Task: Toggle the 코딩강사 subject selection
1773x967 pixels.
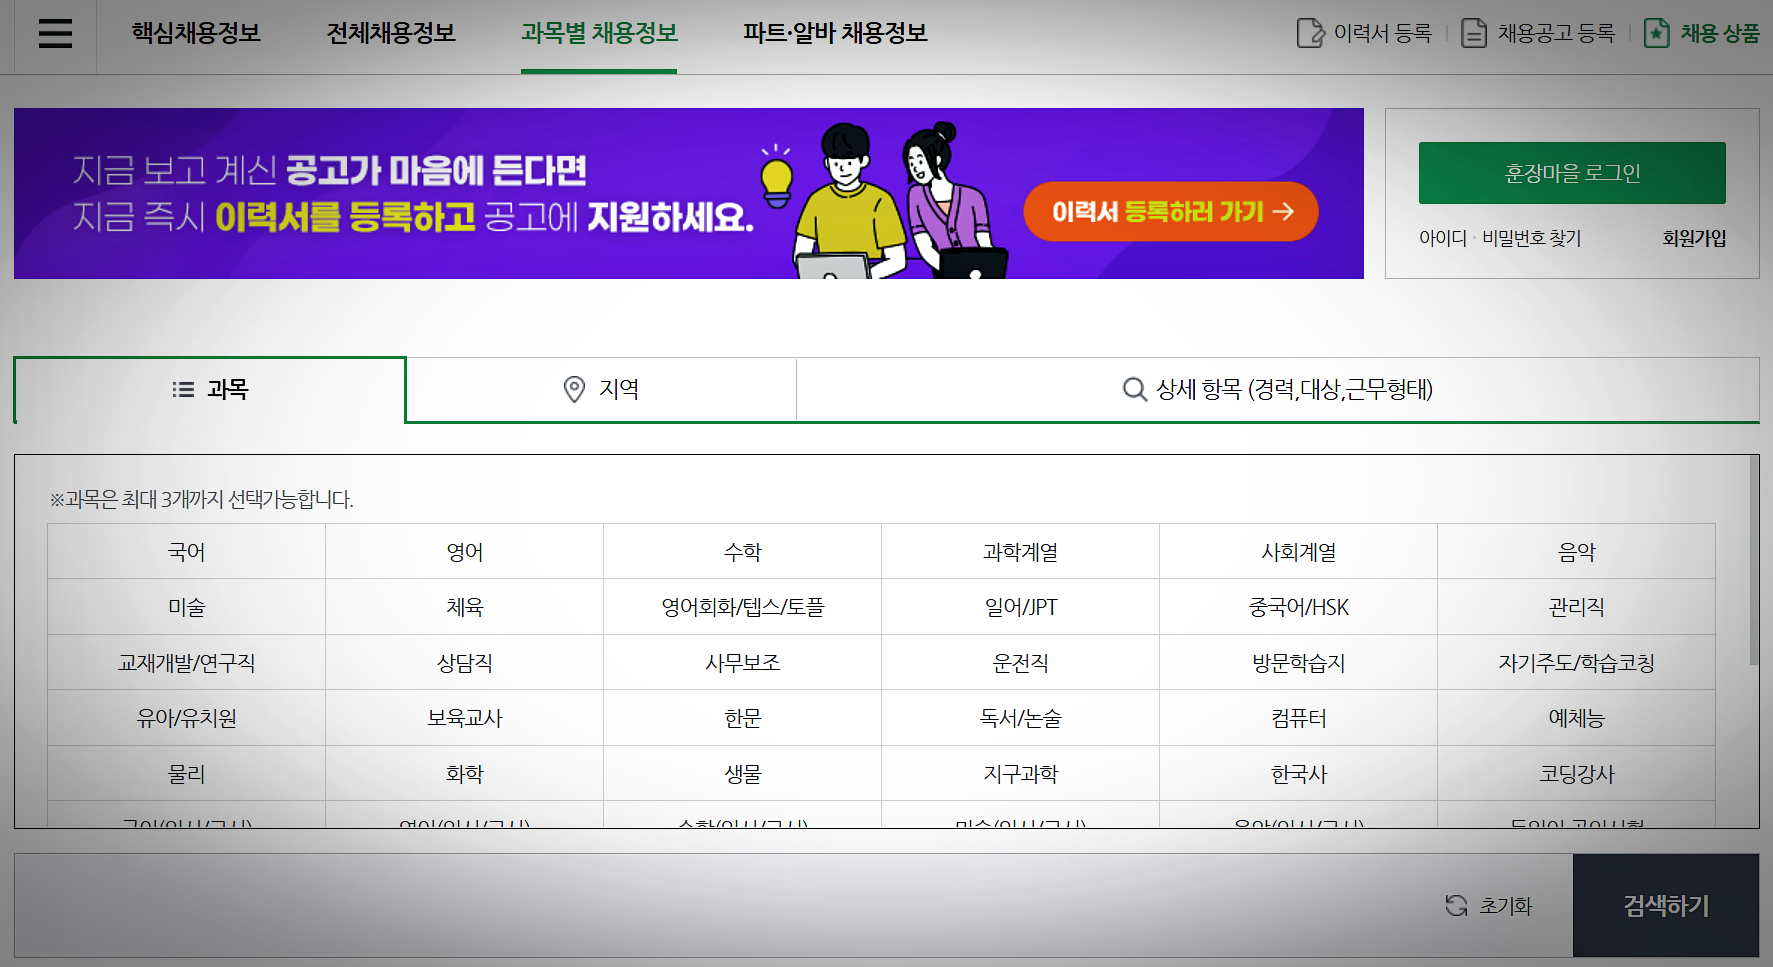Action: (x=1576, y=772)
